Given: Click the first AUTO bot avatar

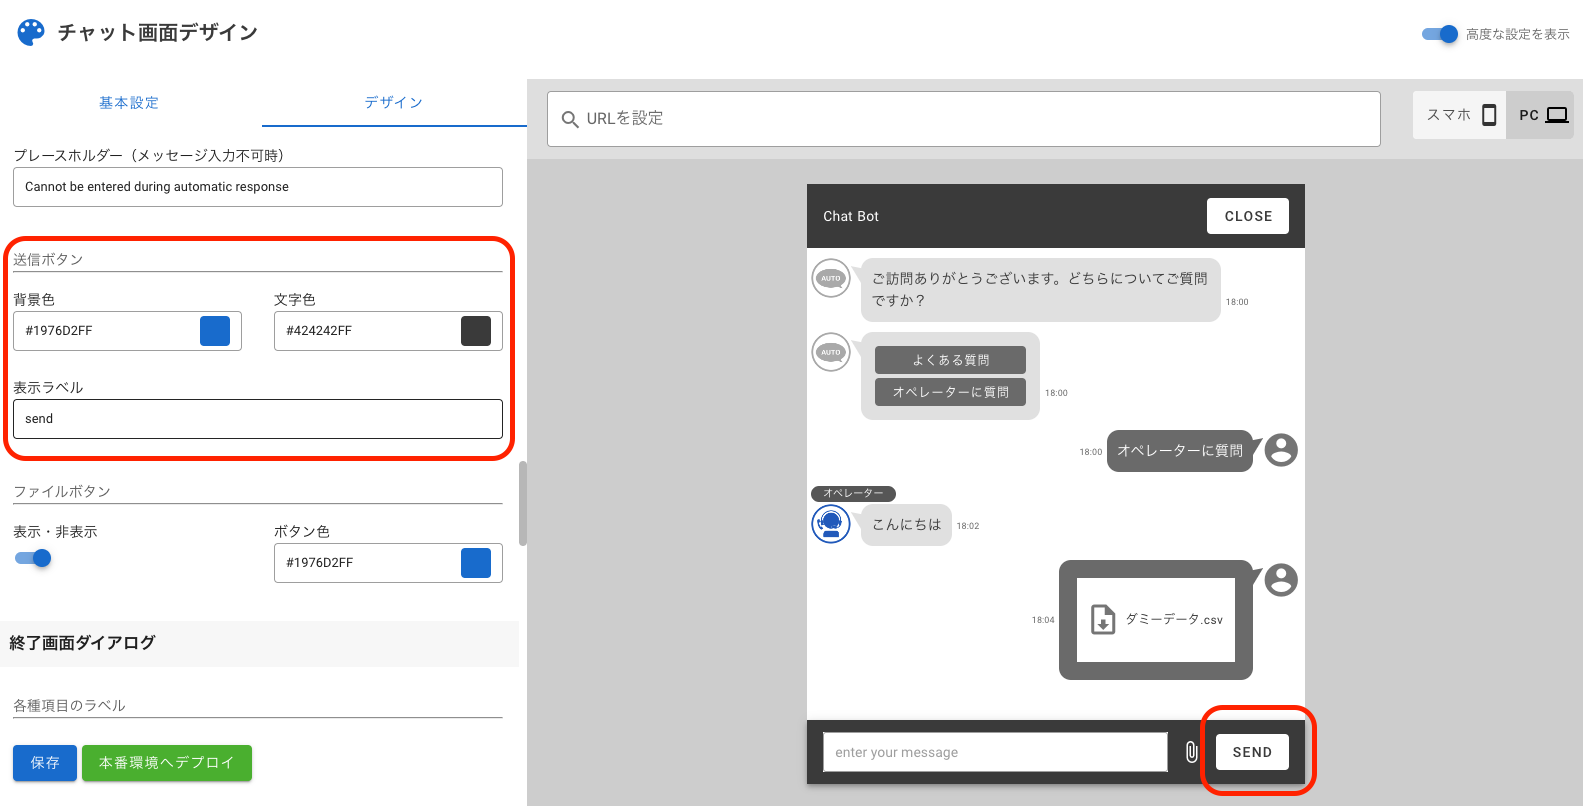Looking at the screenshot, I should coord(830,278).
